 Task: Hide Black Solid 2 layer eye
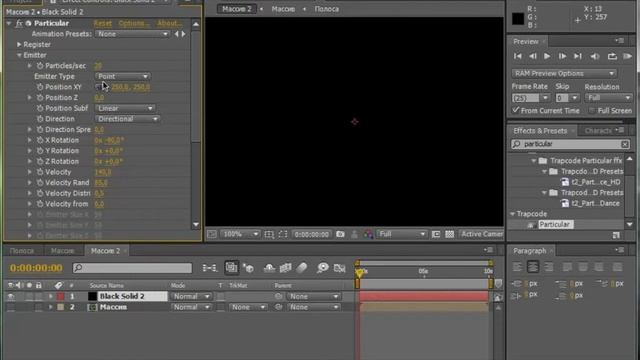click(x=11, y=296)
